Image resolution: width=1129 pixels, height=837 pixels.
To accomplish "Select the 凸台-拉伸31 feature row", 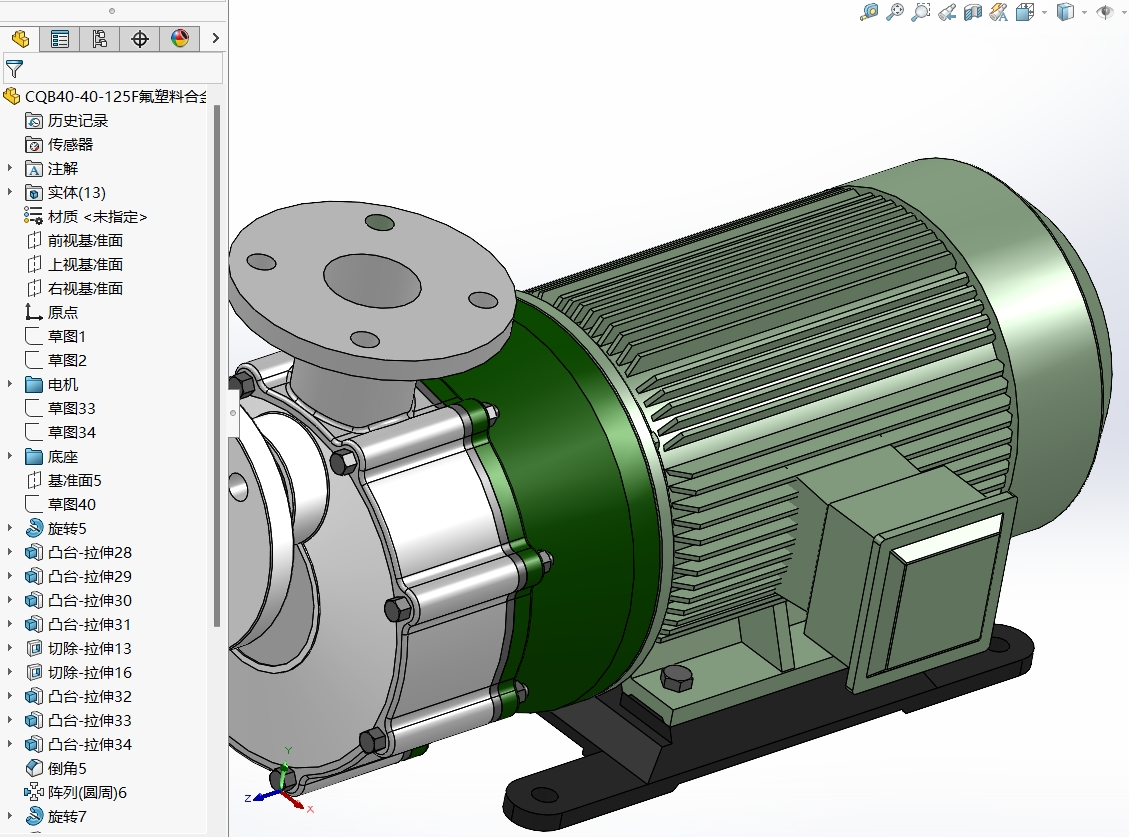I will point(78,625).
